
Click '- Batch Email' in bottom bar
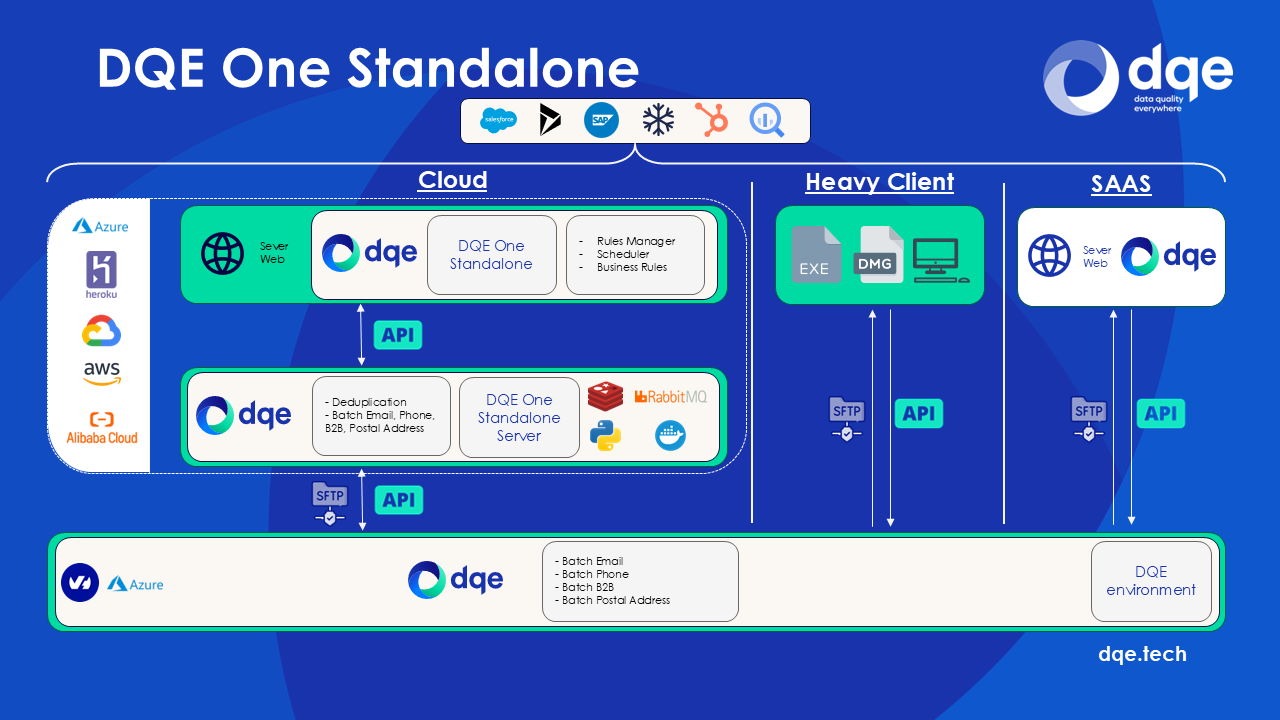click(x=589, y=561)
